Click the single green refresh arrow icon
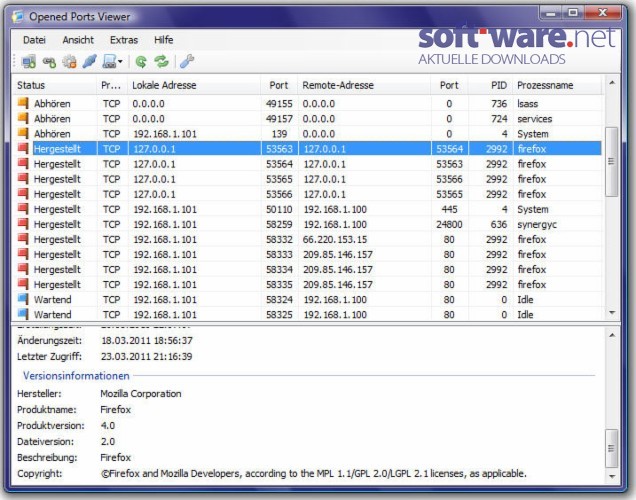The width and height of the screenshot is (636, 500). 141,62
